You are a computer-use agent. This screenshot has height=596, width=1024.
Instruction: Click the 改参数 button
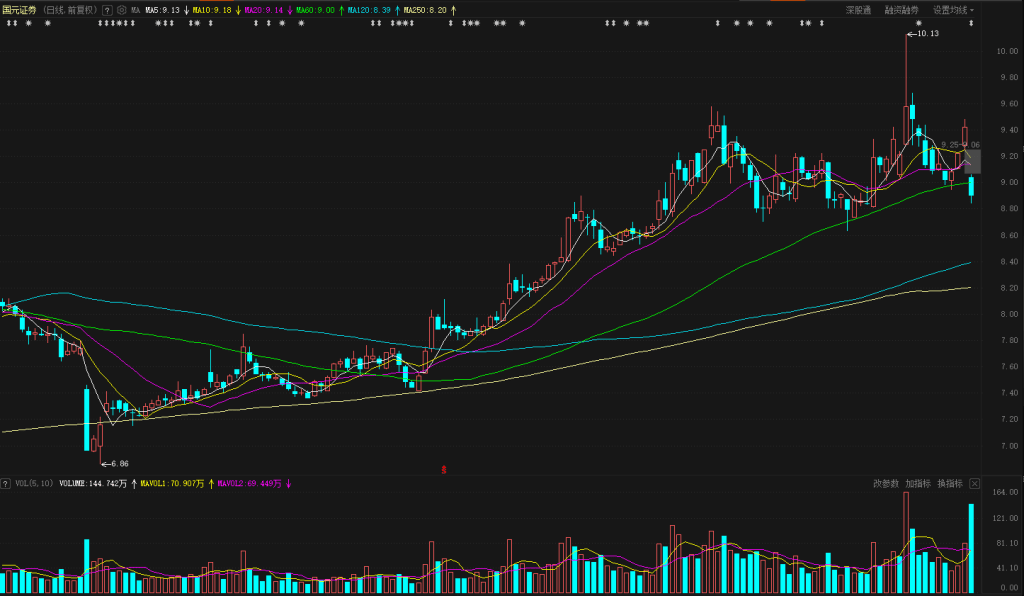(x=886, y=483)
